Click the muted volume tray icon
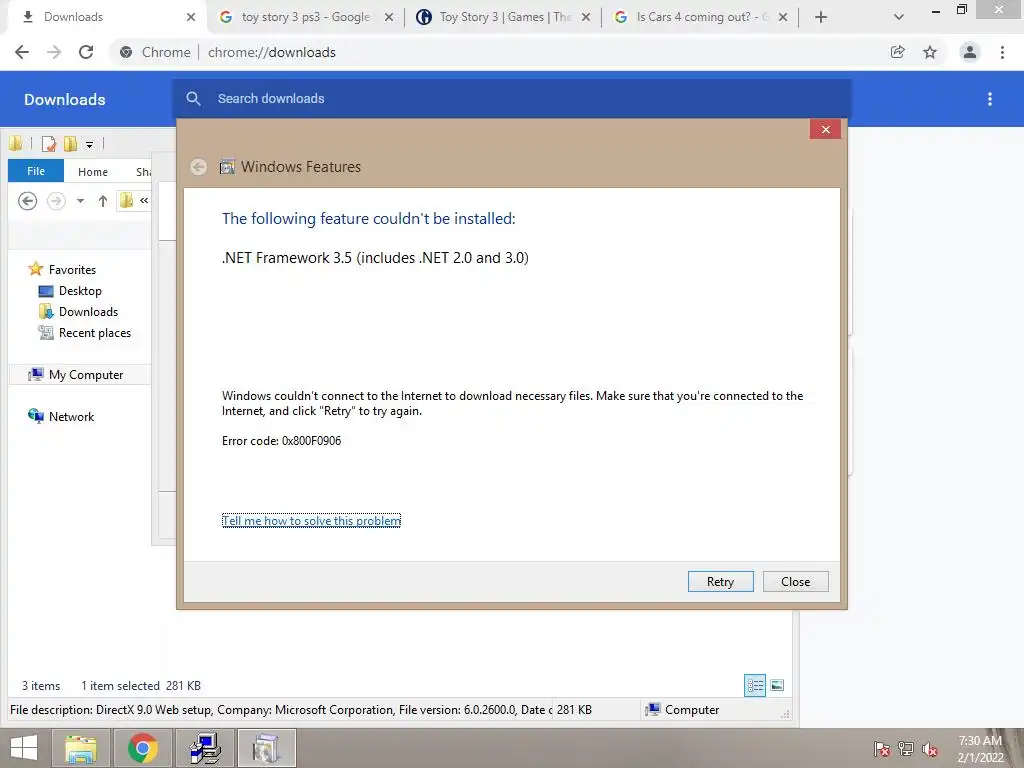 (930, 749)
